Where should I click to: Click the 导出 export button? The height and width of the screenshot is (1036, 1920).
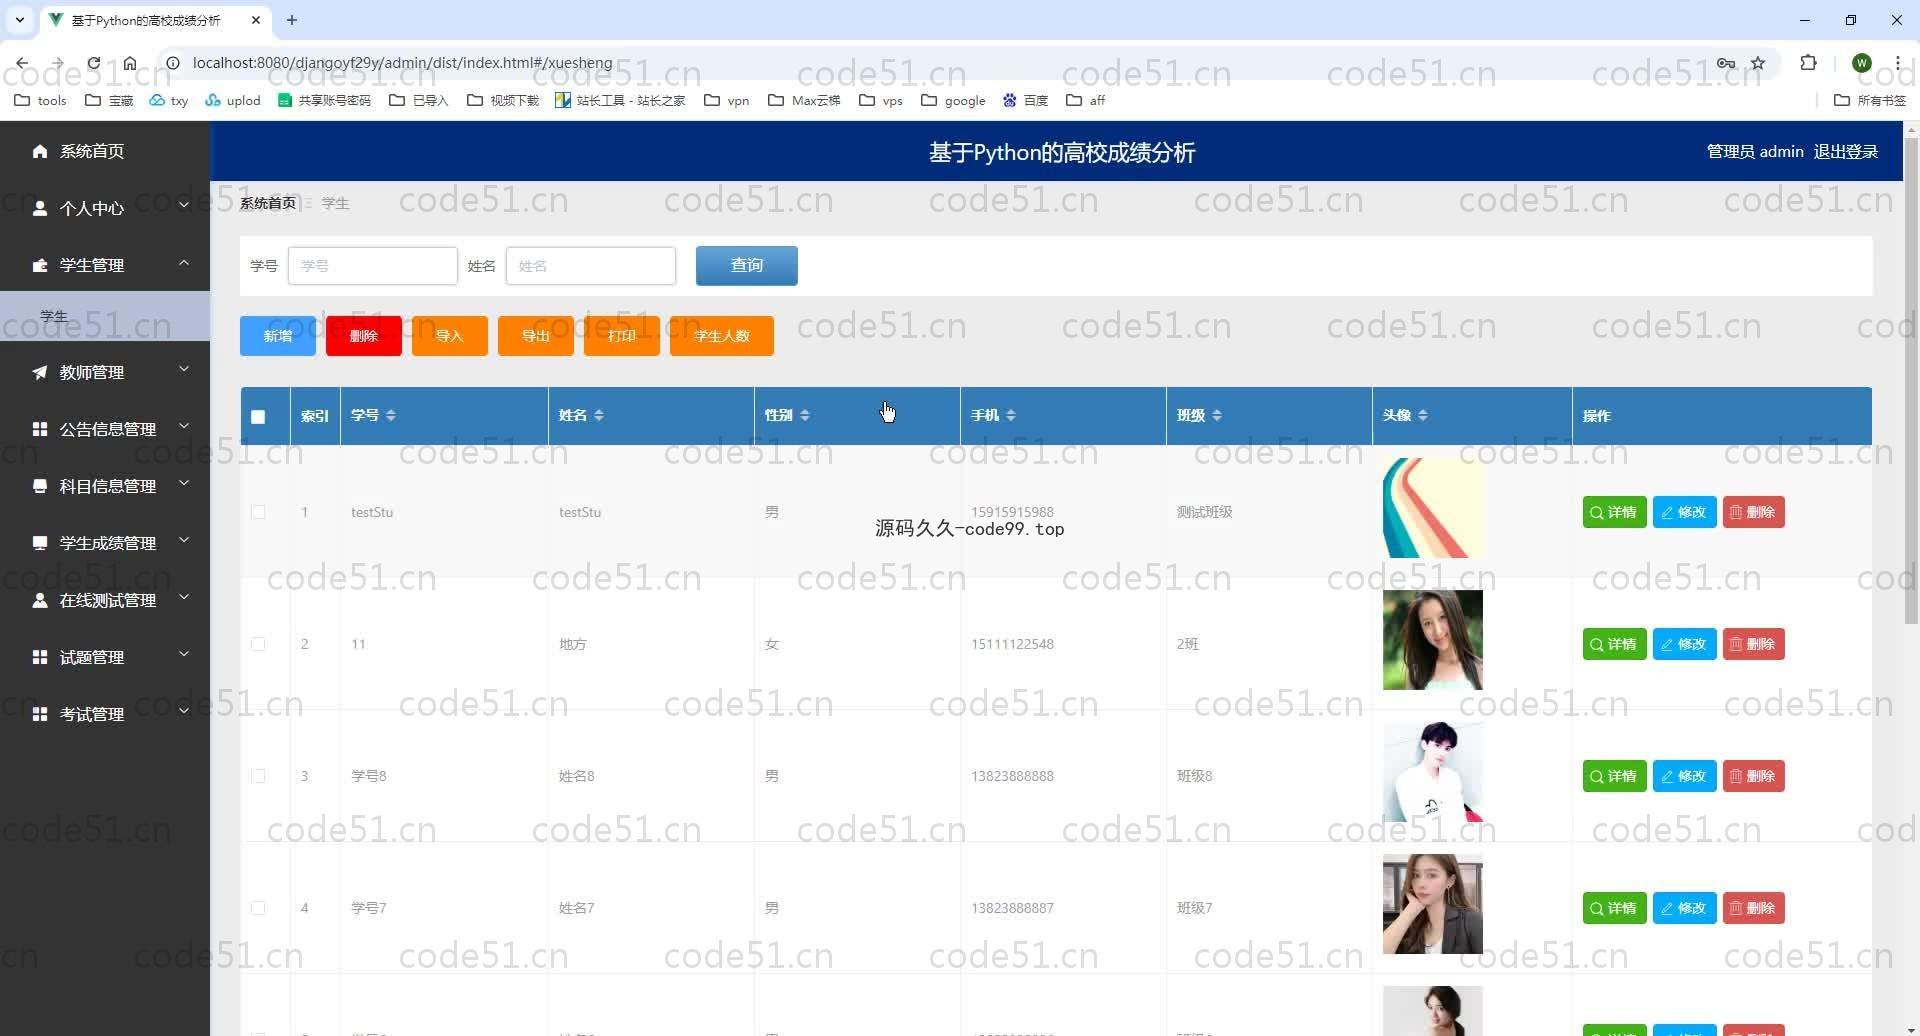[x=536, y=336]
